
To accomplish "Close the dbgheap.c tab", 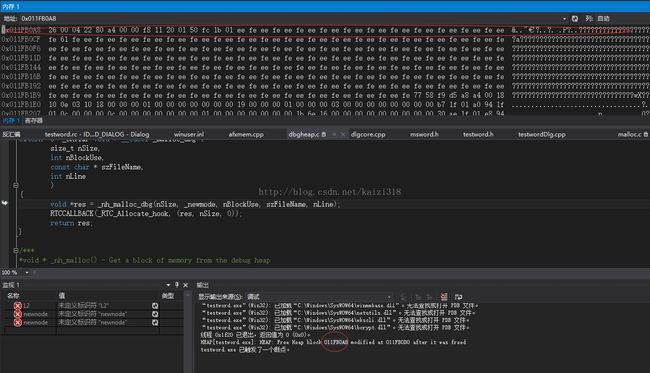I will click(x=343, y=134).
